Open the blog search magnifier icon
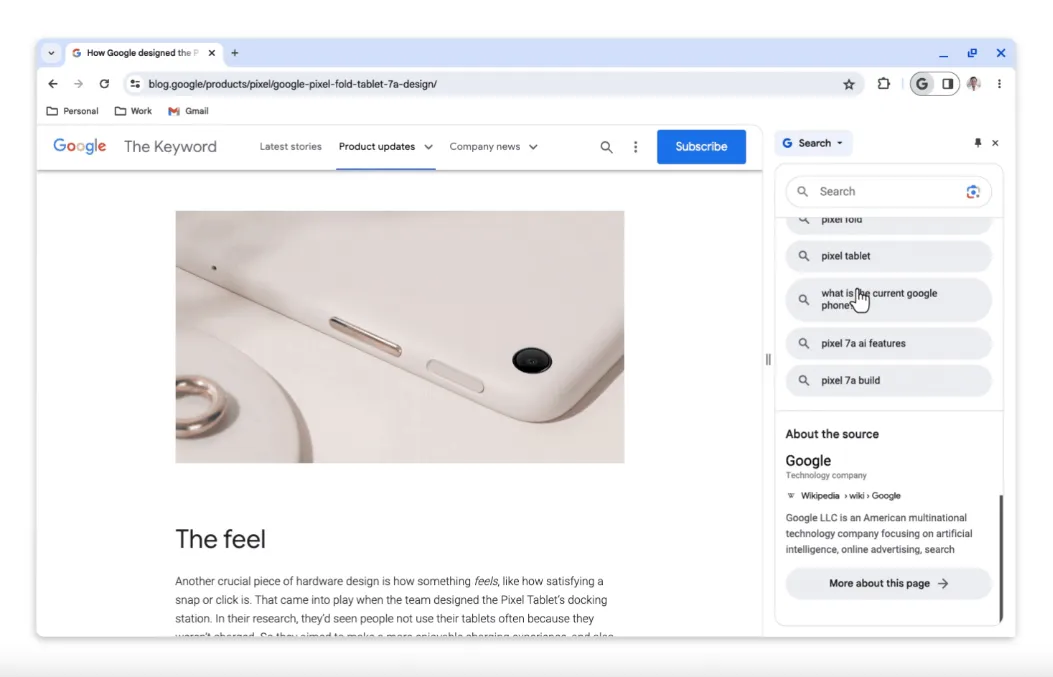 click(606, 147)
